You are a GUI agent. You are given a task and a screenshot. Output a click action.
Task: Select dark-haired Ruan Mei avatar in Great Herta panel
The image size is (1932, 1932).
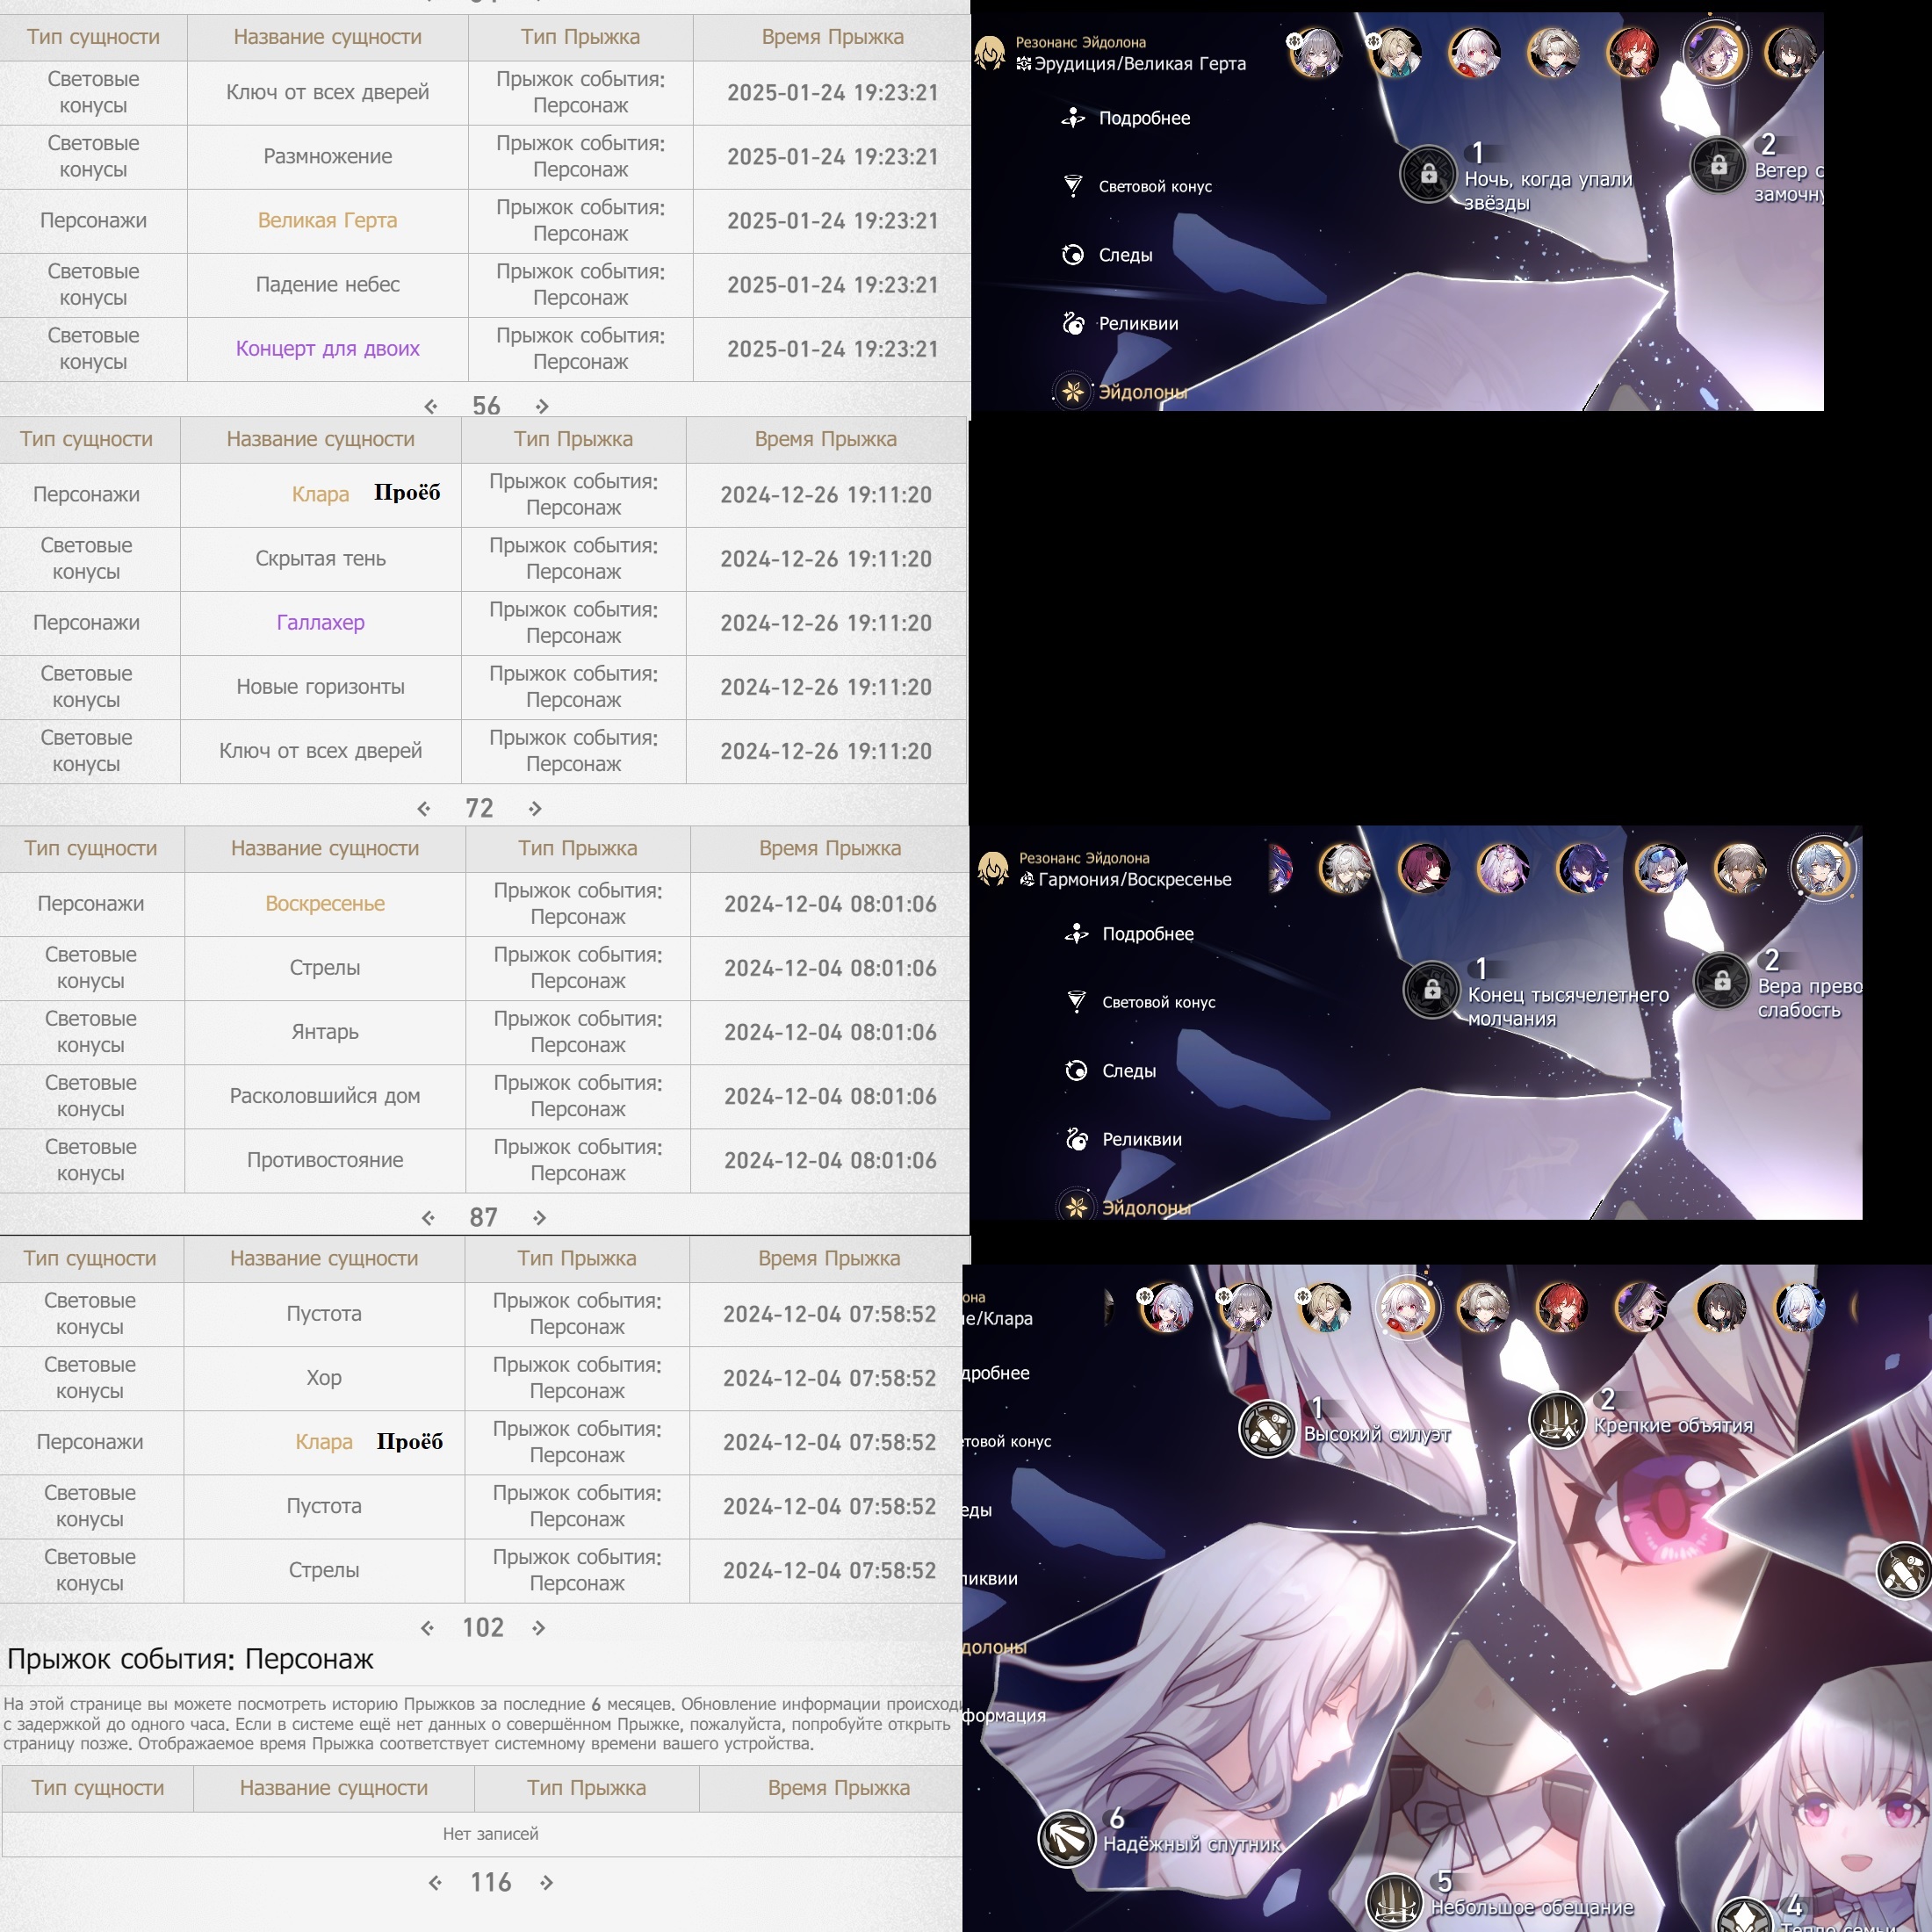(x=1791, y=52)
